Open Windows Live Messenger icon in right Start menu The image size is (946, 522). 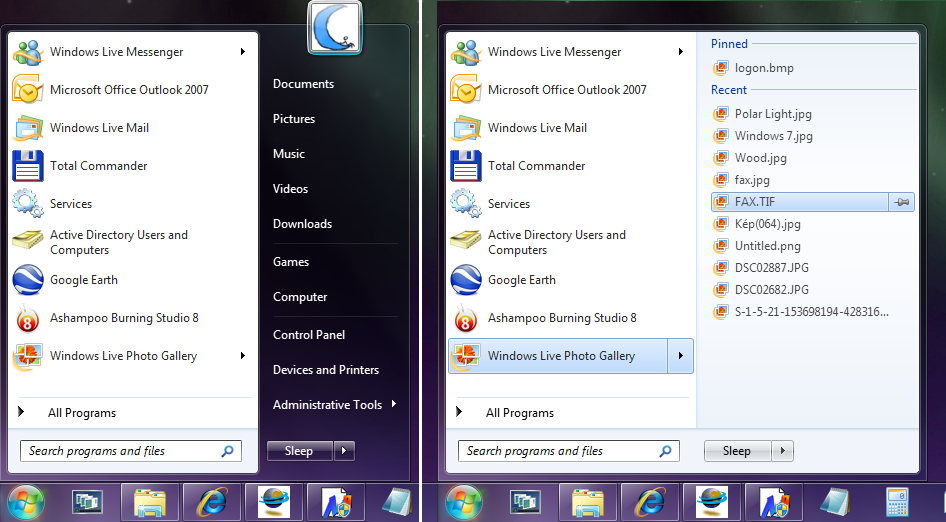466,52
